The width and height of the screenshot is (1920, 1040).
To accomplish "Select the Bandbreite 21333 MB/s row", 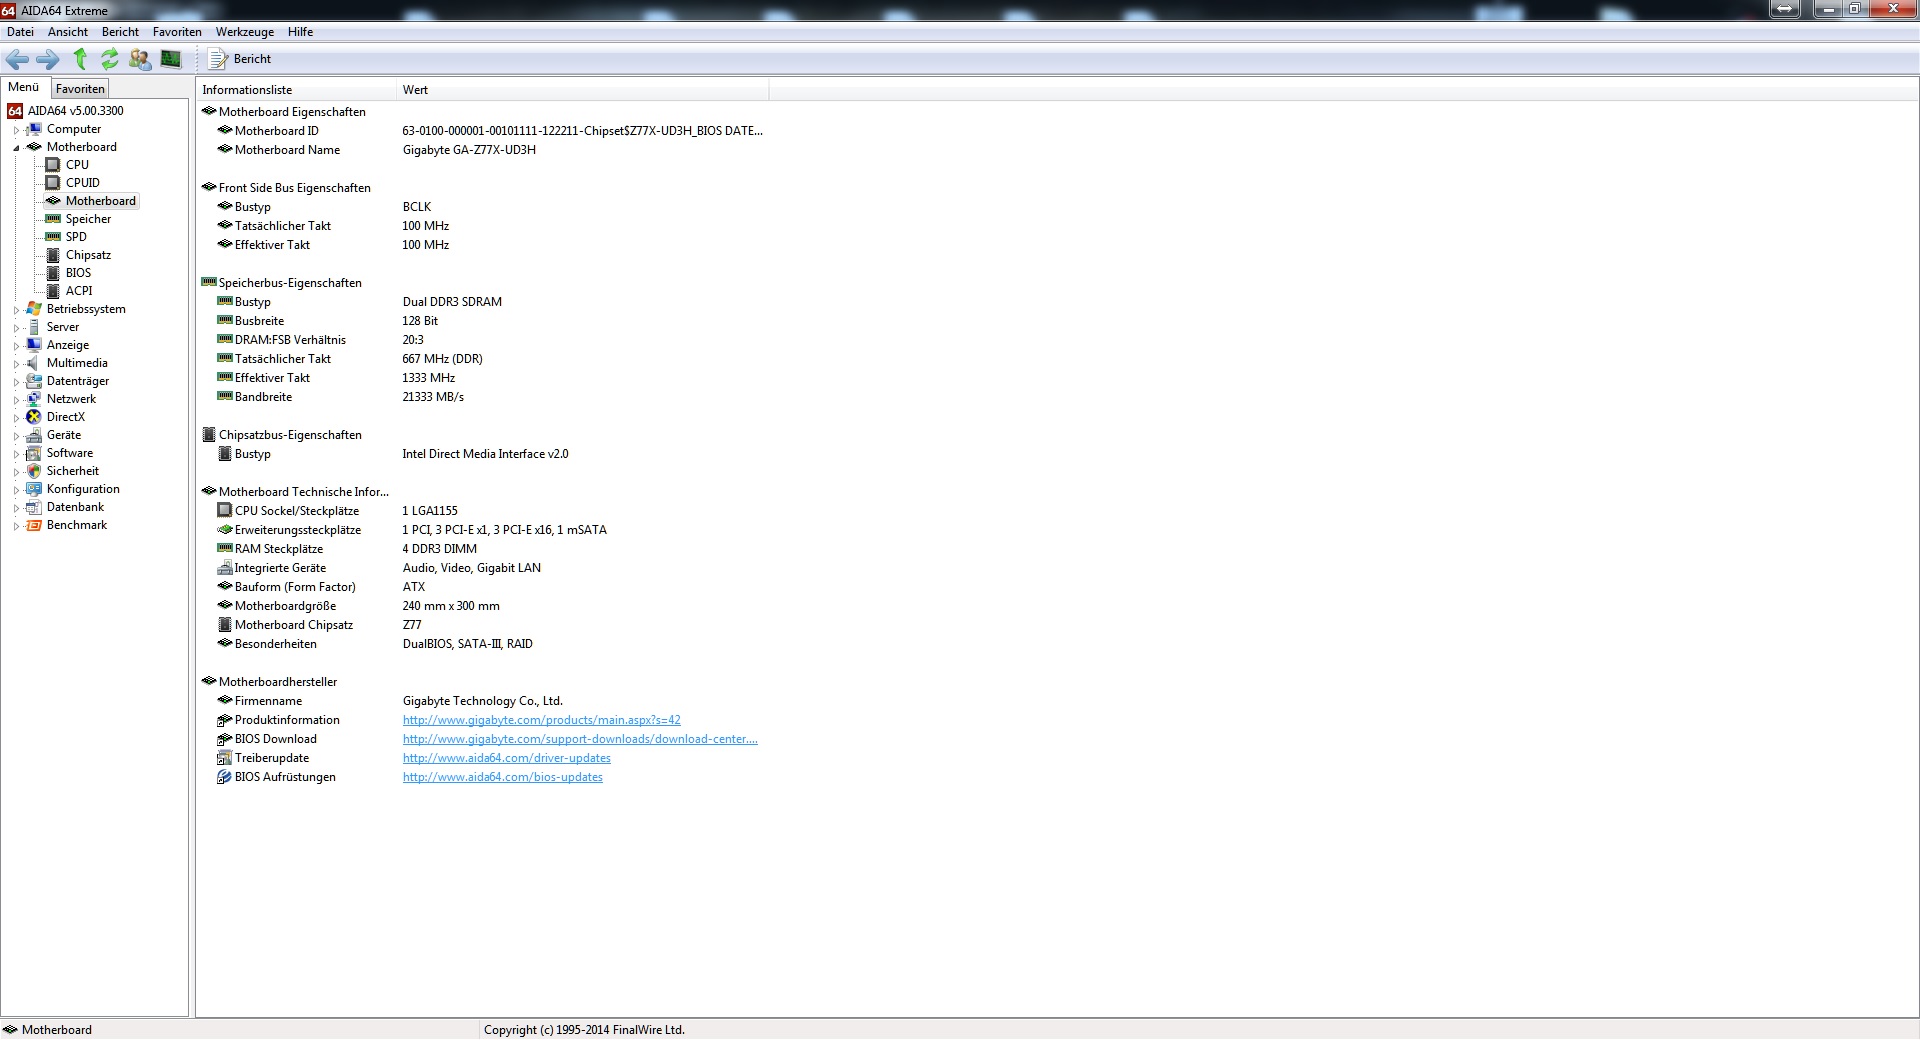I will click(484, 397).
